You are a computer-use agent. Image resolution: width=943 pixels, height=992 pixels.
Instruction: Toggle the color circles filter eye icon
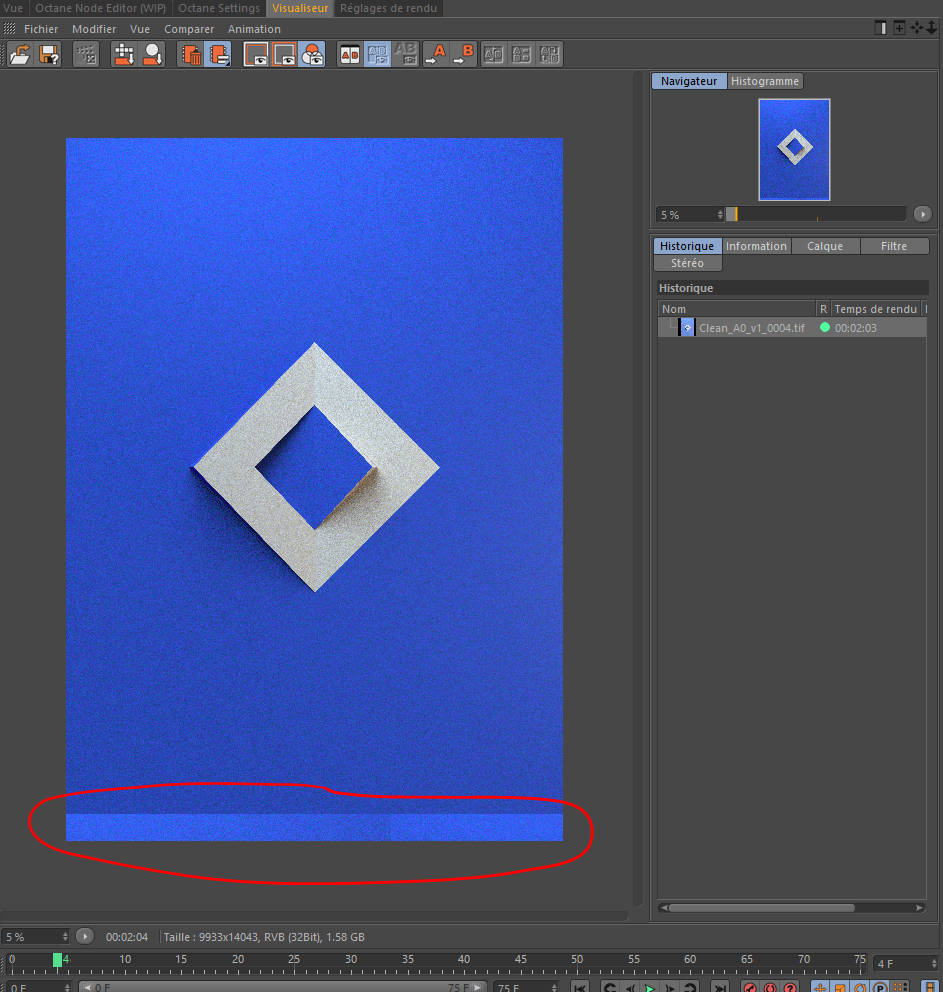(312, 54)
